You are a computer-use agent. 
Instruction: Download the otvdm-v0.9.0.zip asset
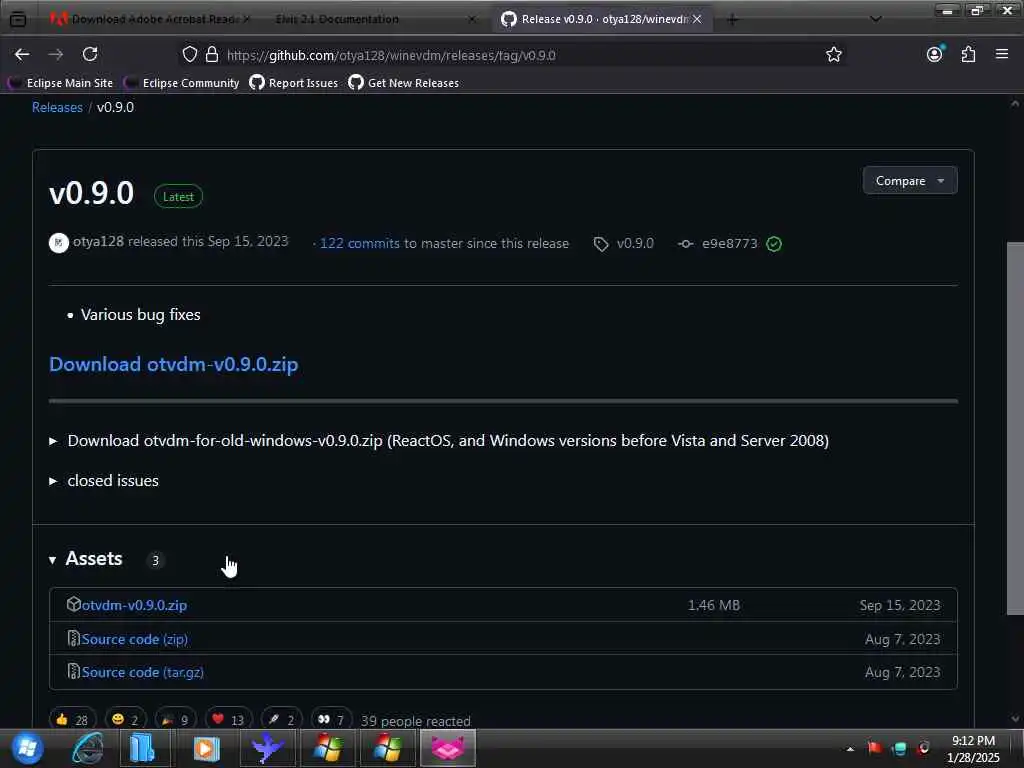[134, 605]
